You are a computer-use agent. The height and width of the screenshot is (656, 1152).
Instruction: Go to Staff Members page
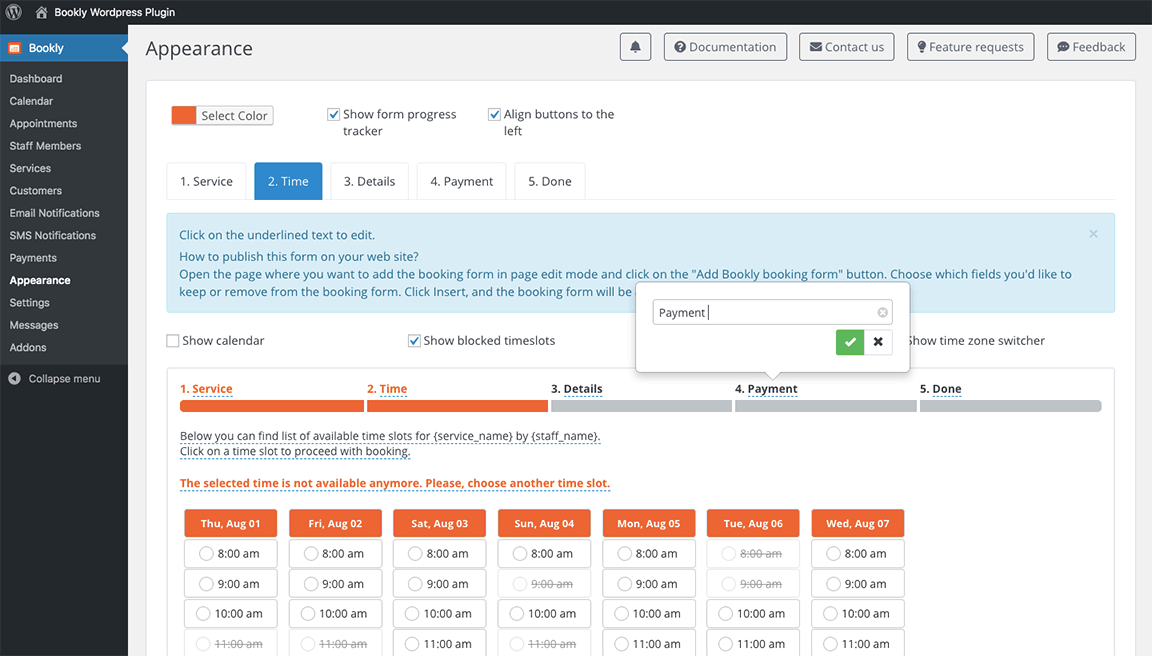pyautogui.click(x=46, y=146)
